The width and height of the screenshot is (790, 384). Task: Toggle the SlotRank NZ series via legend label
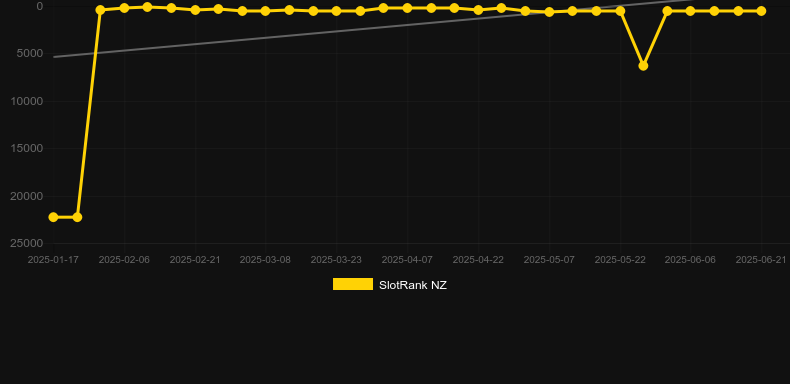pos(413,285)
